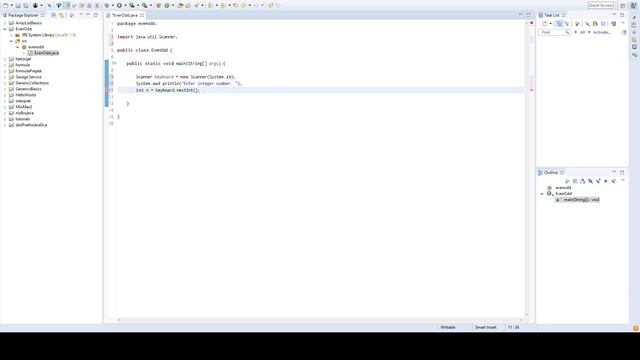Viewport: 640px width, 360px height.
Task: Click the Find field in the Task List
Action: (554, 32)
